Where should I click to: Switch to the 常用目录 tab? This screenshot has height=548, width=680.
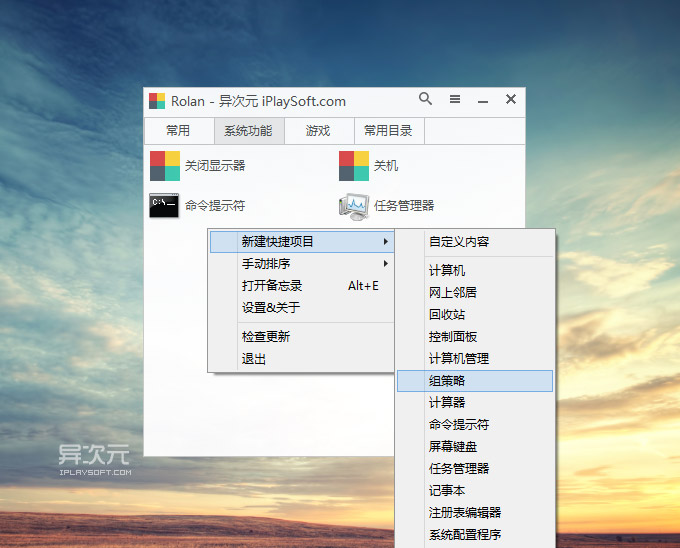[x=389, y=130]
